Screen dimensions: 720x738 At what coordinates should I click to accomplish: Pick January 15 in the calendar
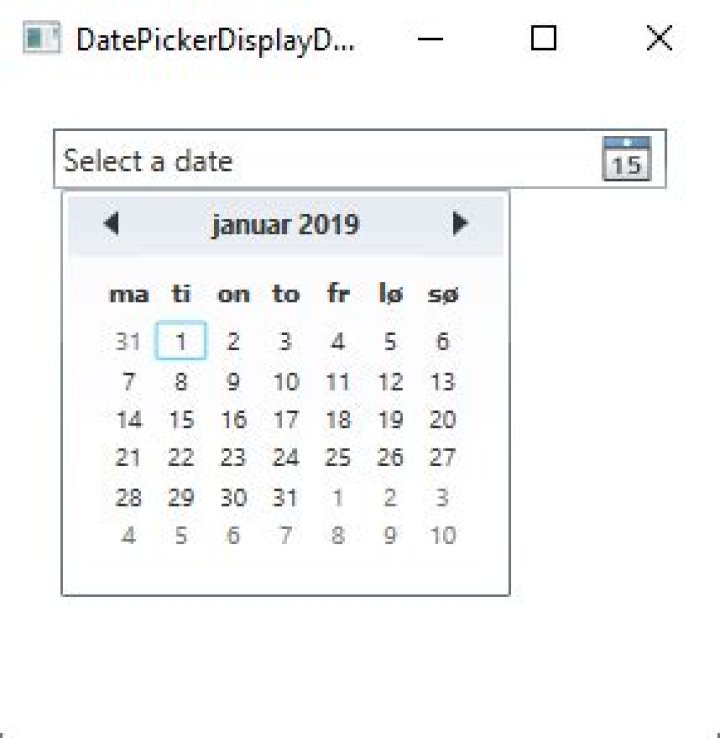tap(181, 420)
